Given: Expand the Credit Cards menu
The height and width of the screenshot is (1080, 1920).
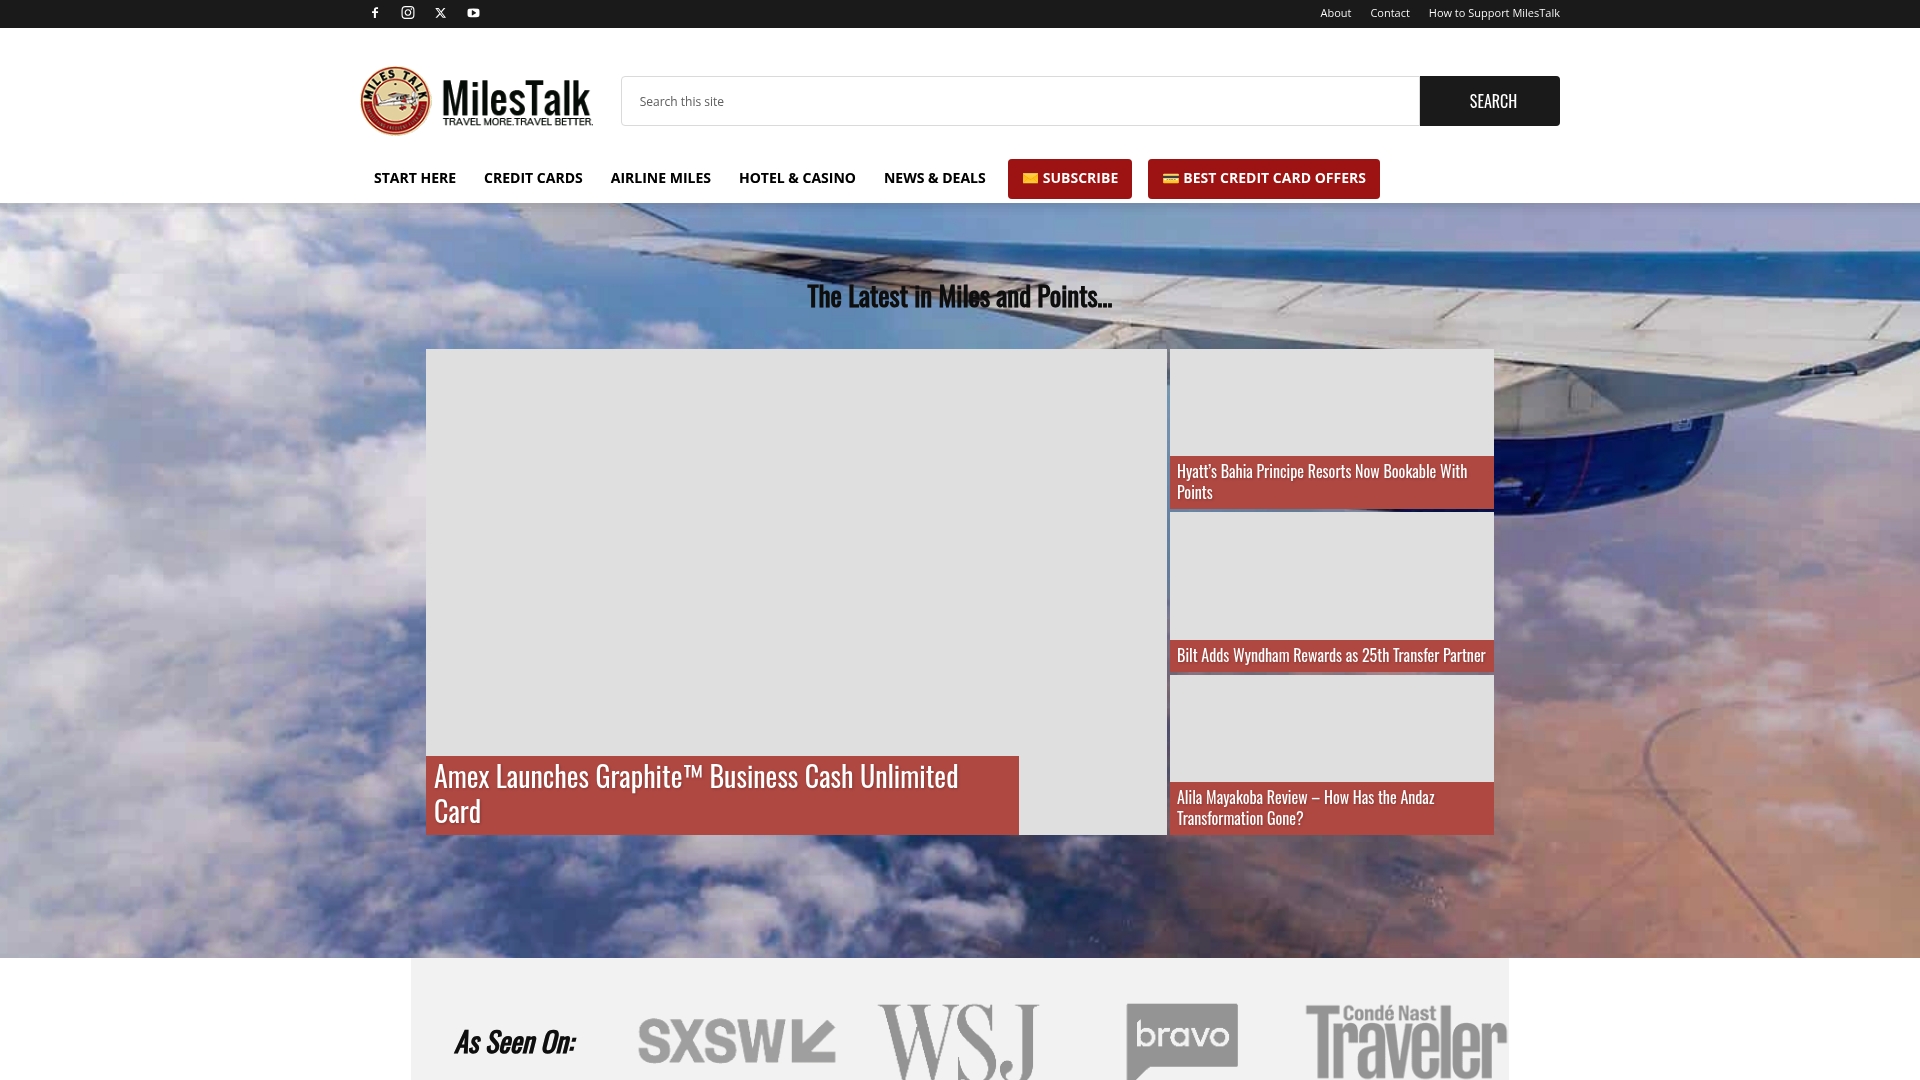Looking at the screenshot, I should tap(533, 178).
